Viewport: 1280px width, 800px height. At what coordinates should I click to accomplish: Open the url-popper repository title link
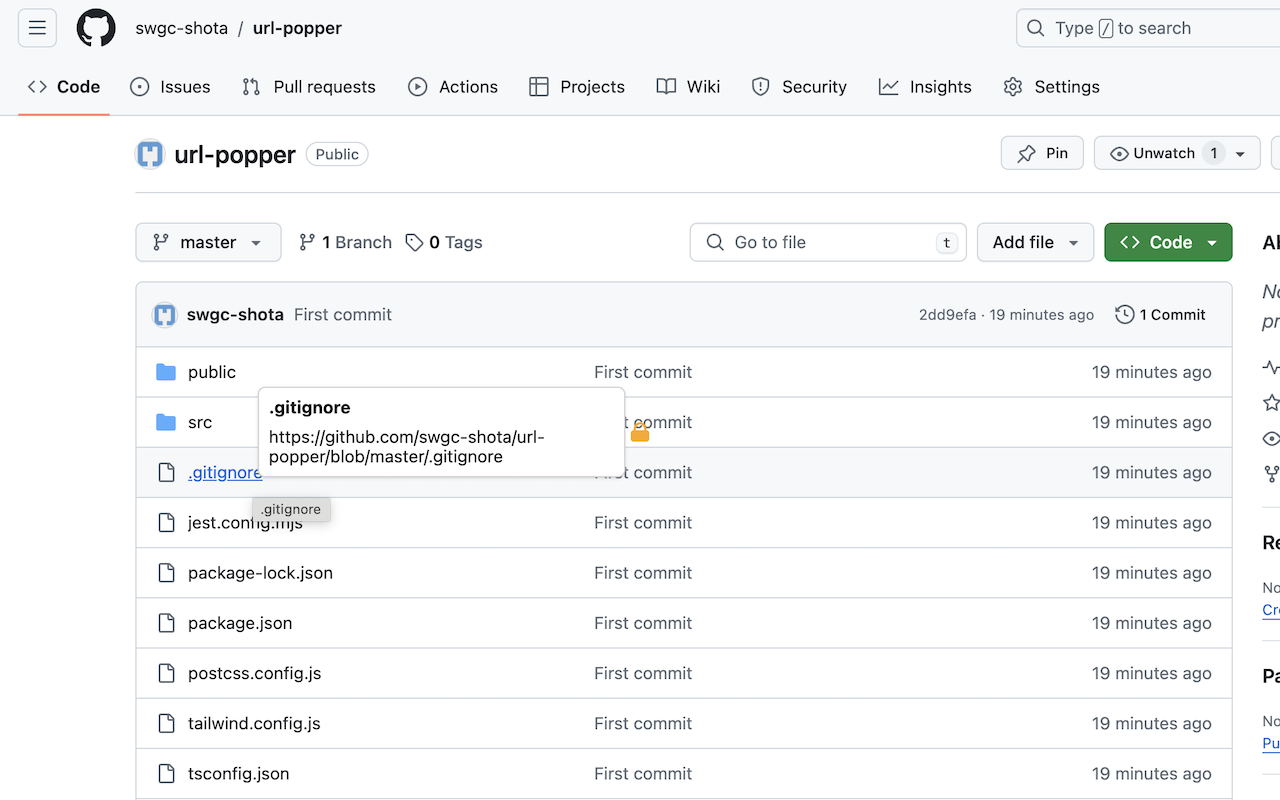click(x=235, y=155)
